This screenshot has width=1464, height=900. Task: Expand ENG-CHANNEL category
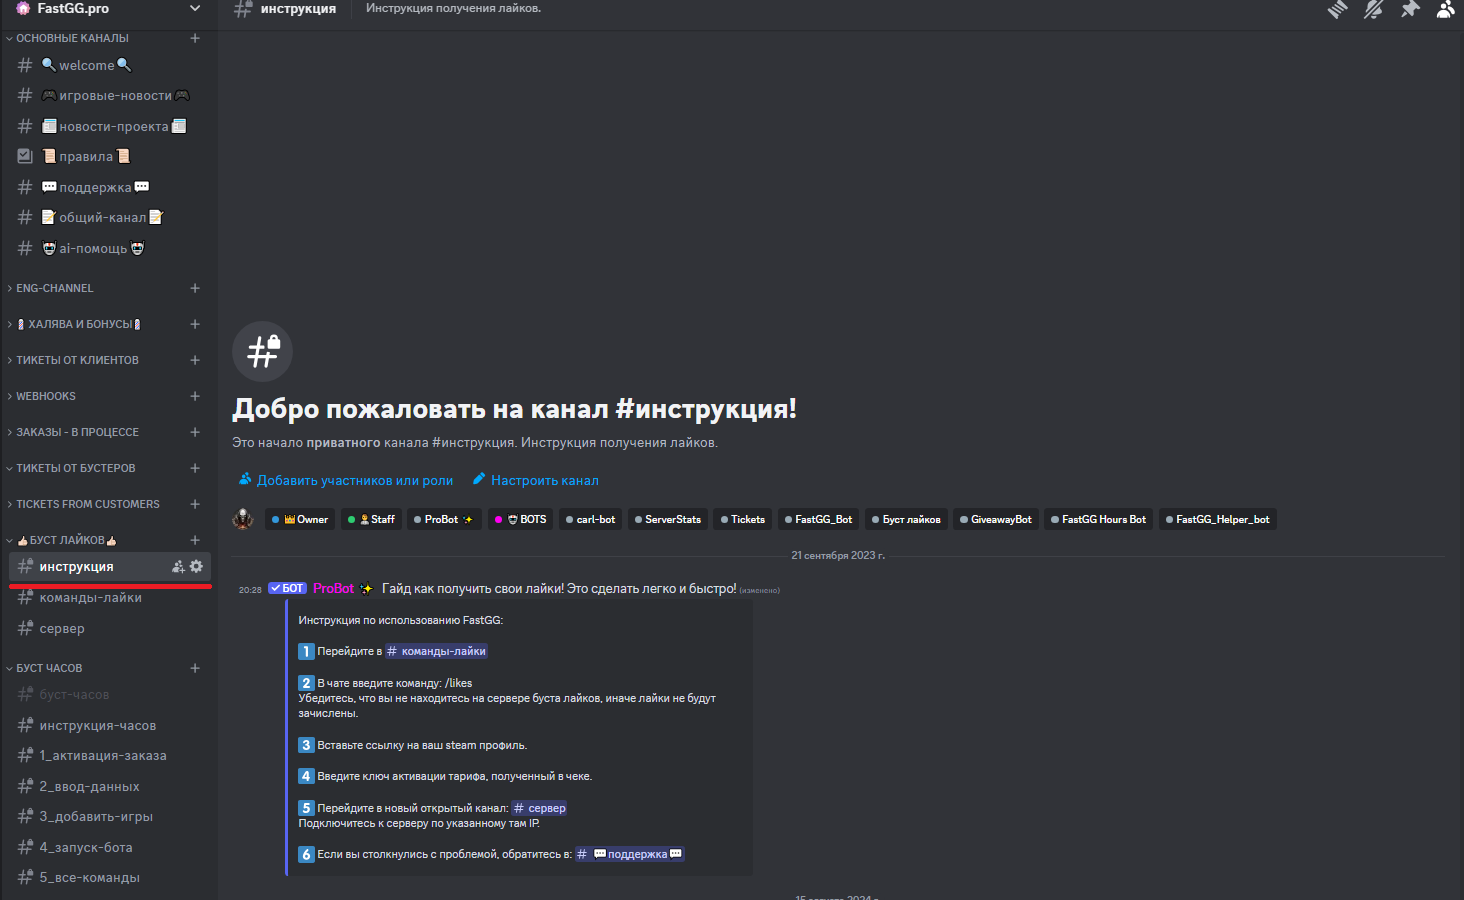[54, 288]
